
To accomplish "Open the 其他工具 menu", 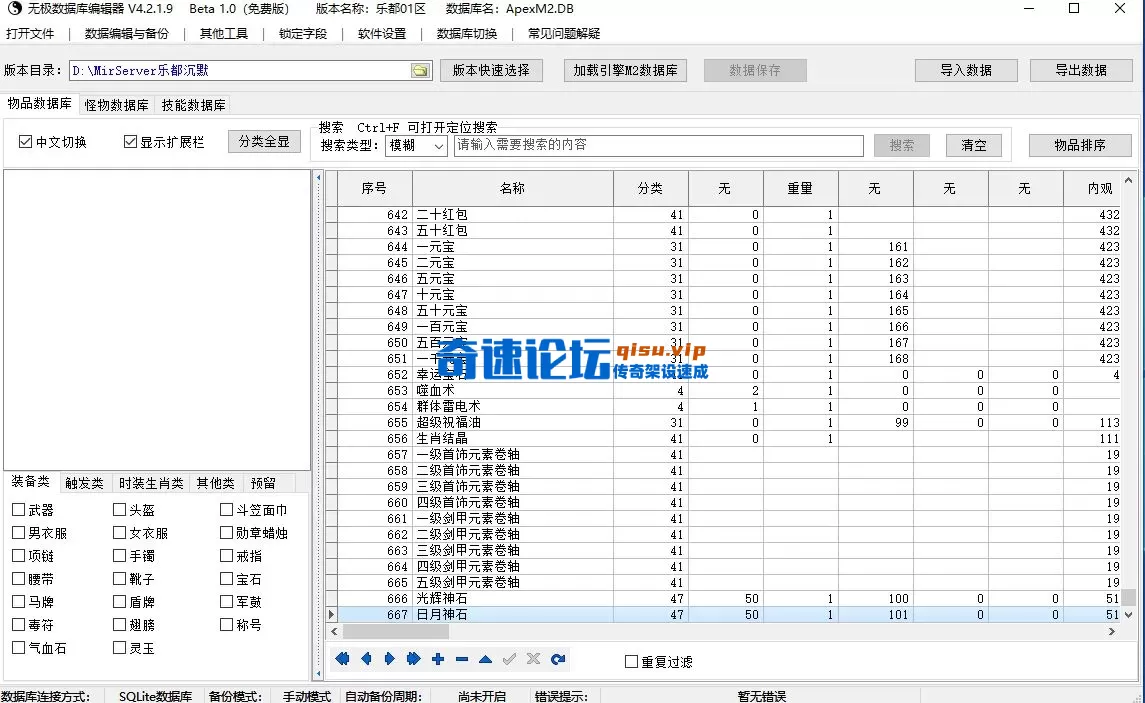I will 224,34.
